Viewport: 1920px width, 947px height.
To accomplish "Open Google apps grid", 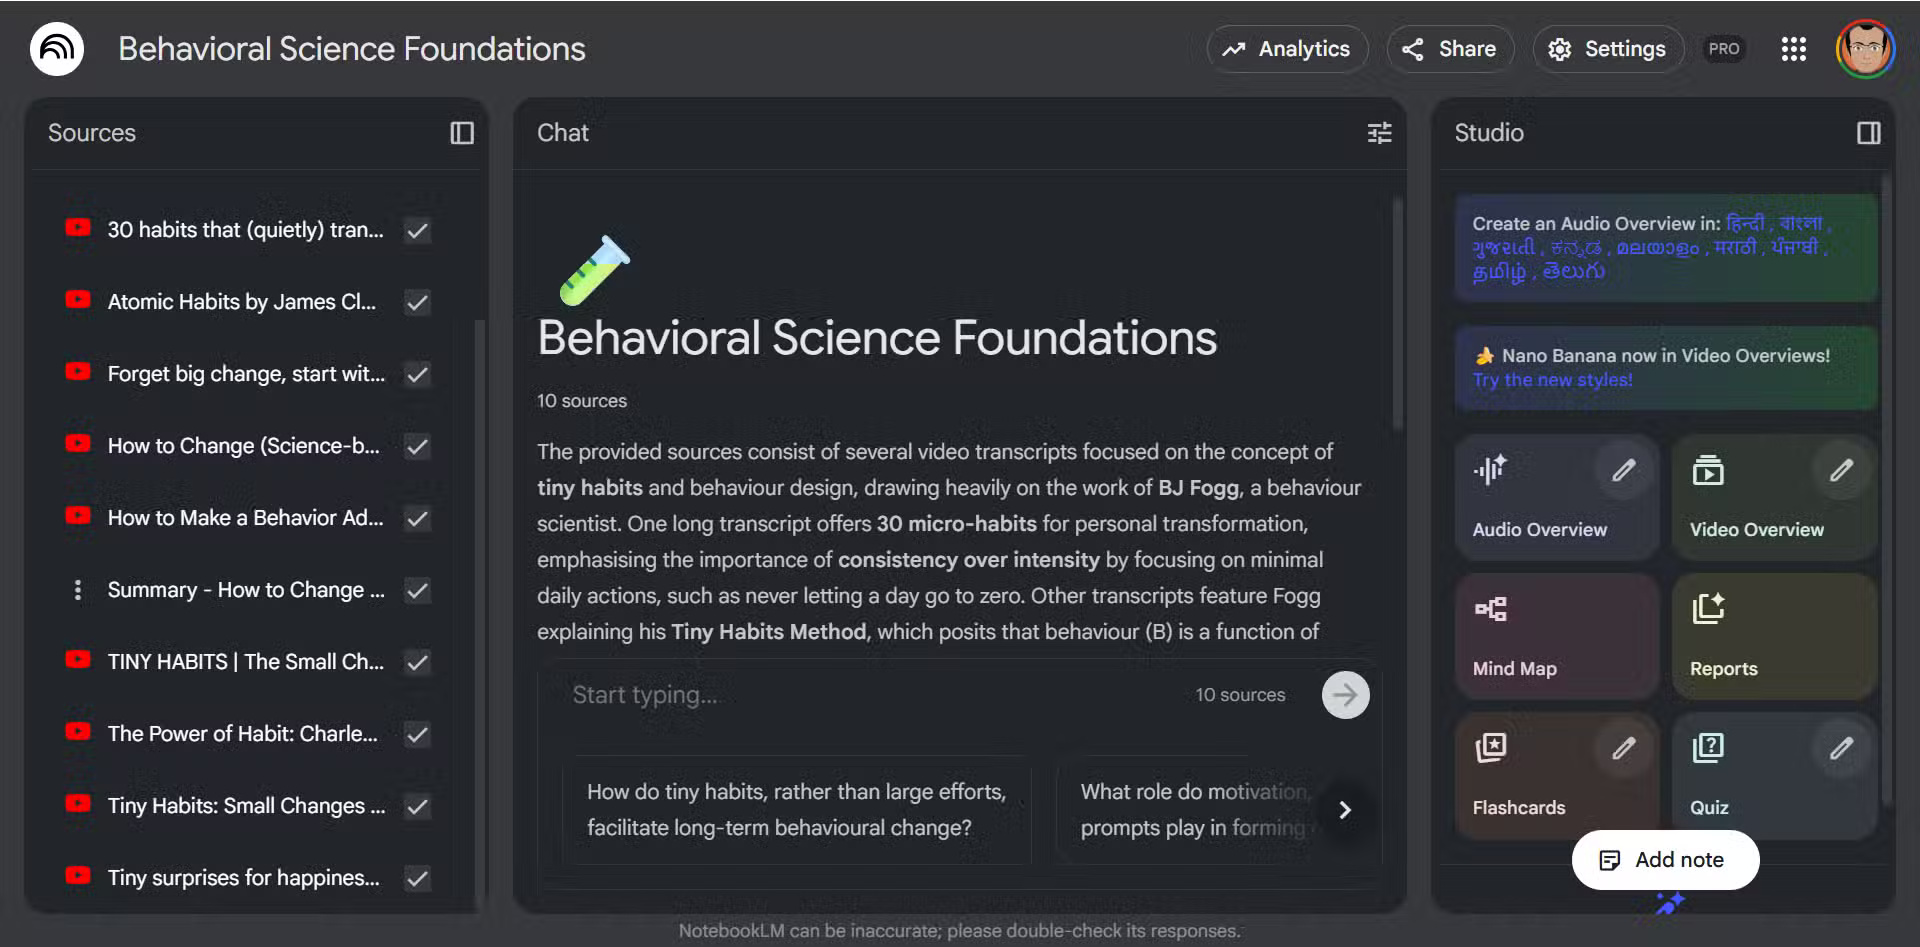I will (1793, 49).
